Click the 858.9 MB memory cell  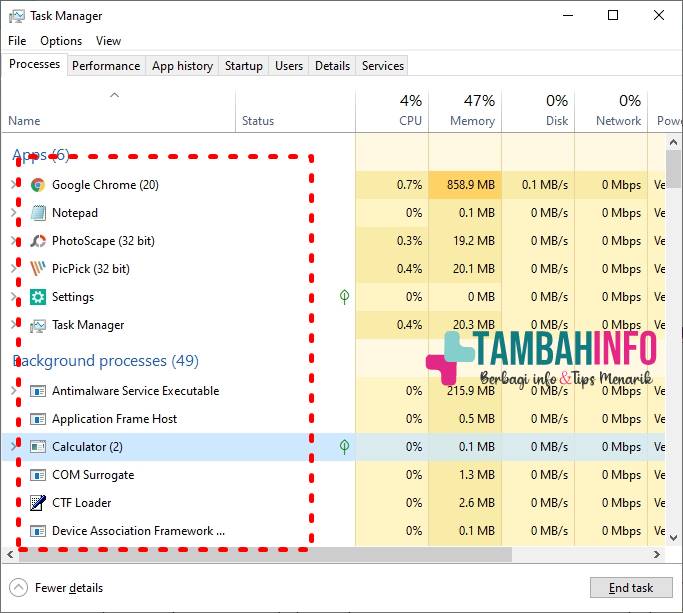465,185
